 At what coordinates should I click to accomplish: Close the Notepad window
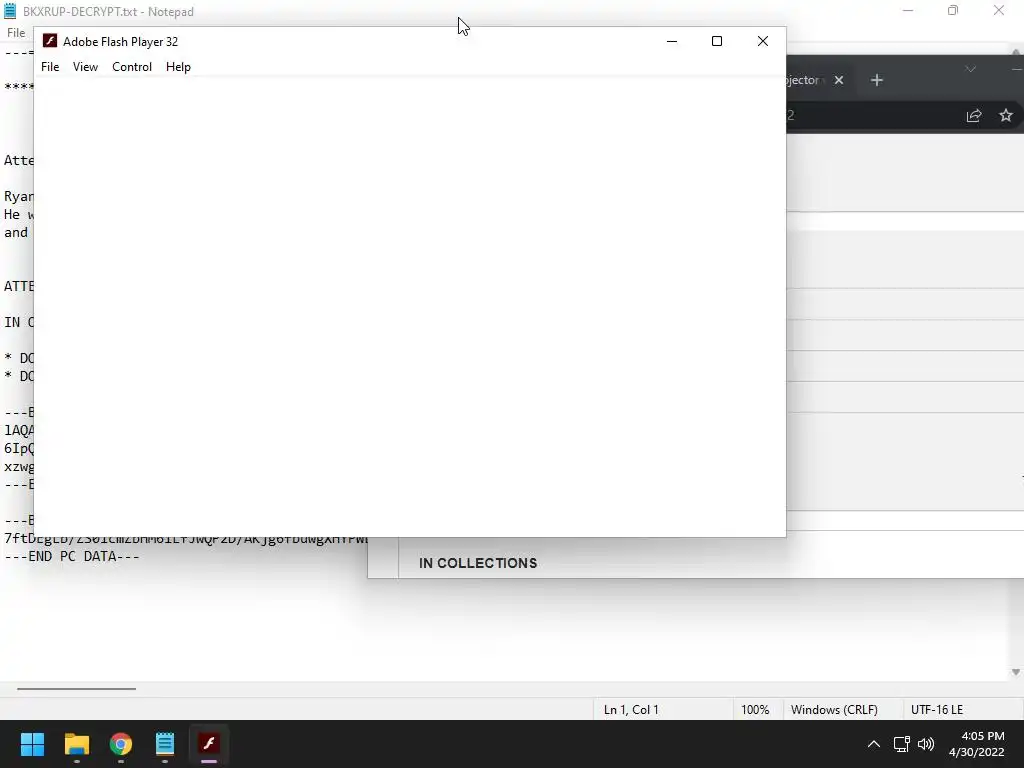(x=999, y=10)
